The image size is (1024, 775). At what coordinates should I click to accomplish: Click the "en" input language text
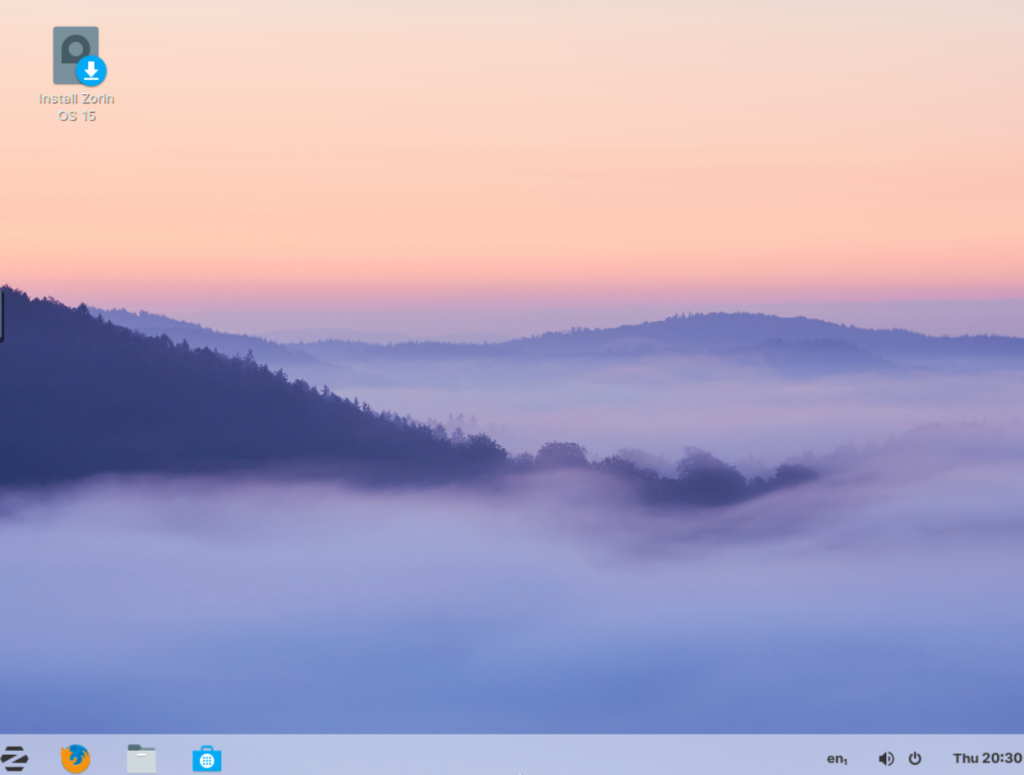(835, 758)
